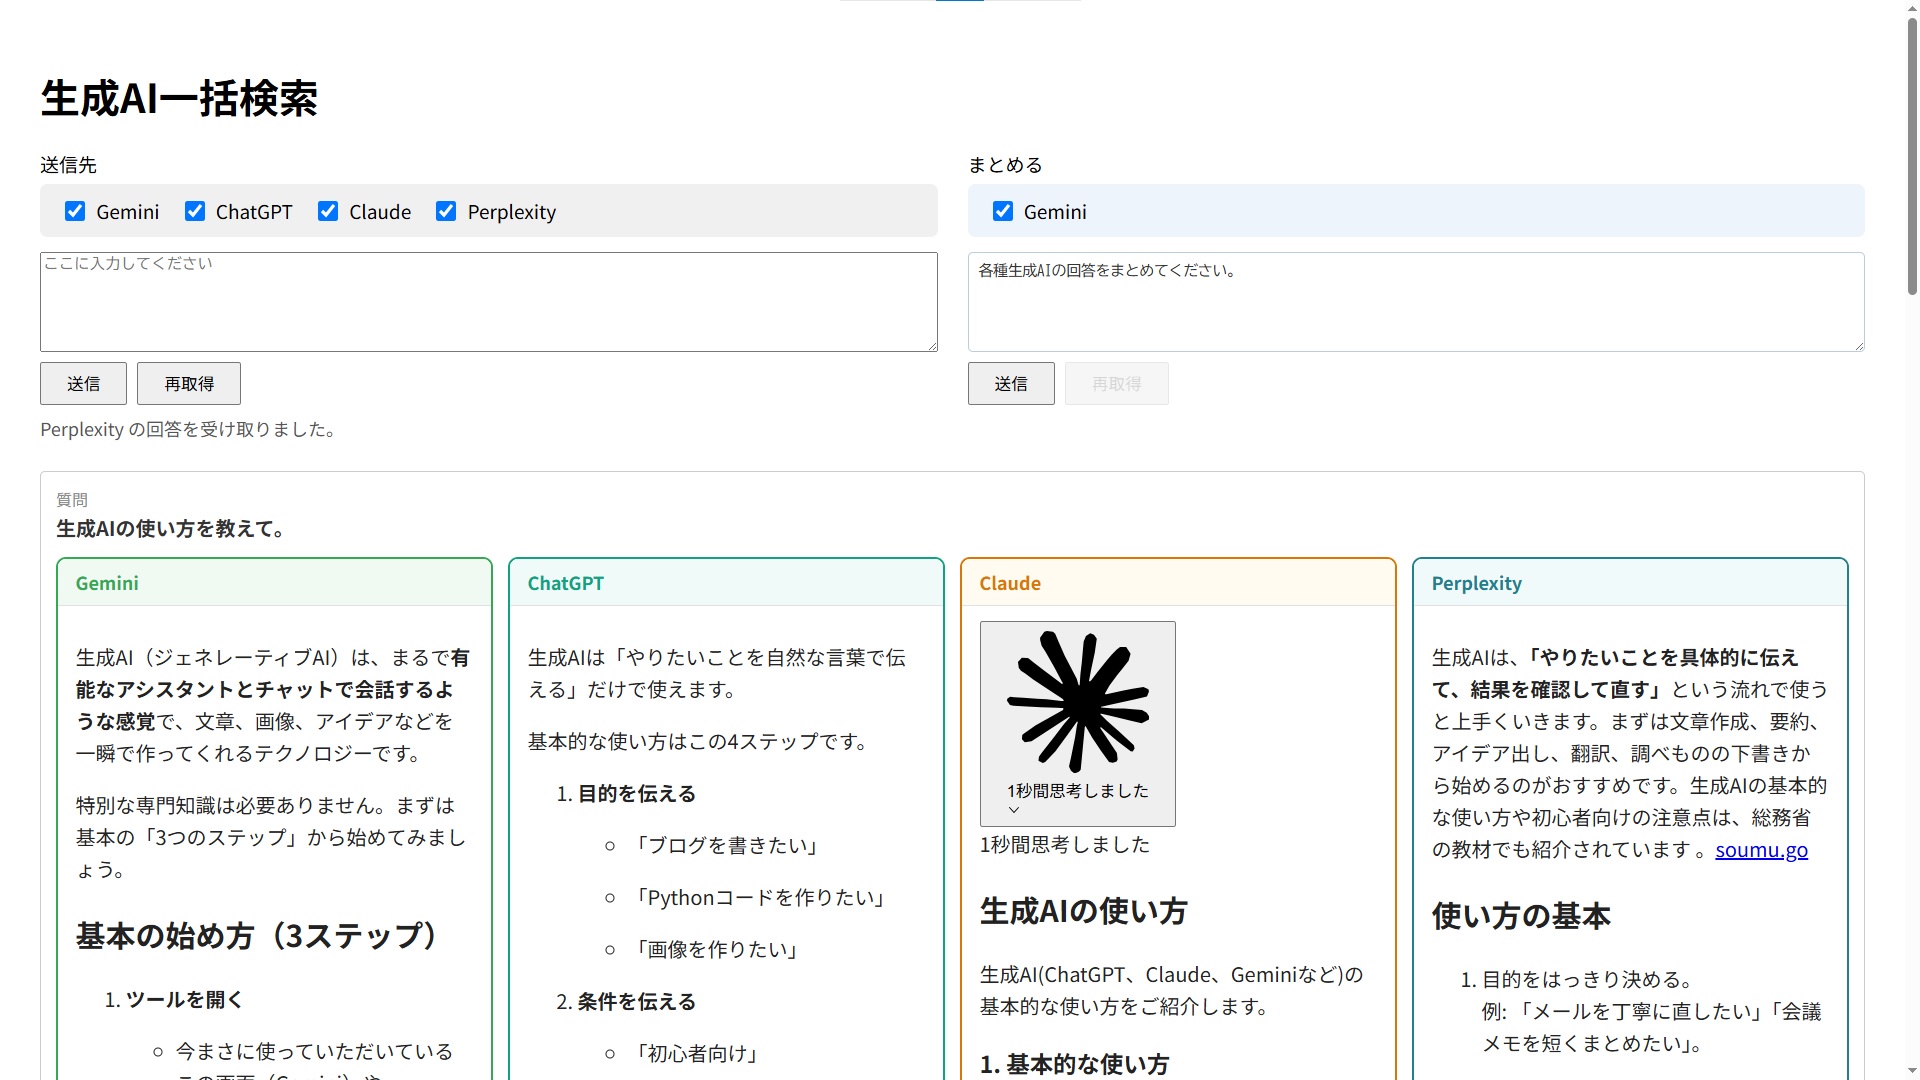
Task: Click the list item 条件を伝える
Action: [x=637, y=1002]
